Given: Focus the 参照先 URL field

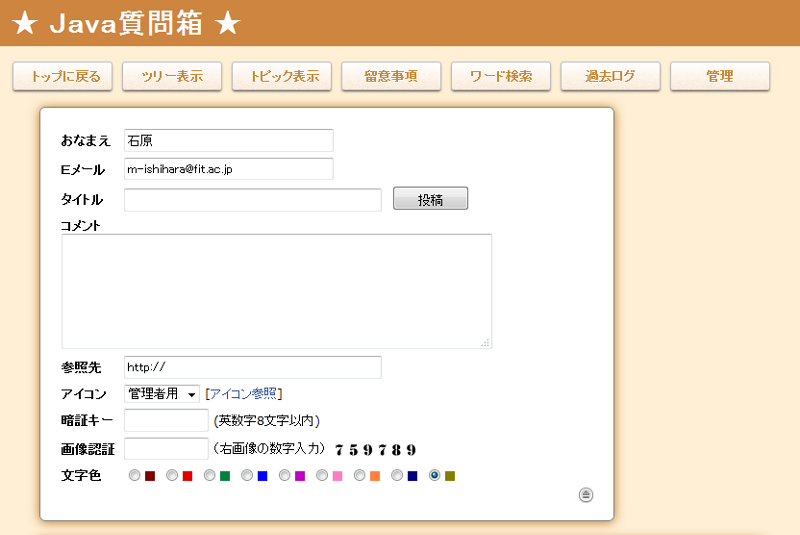Looking at the screenshot, I should (253, 367).
